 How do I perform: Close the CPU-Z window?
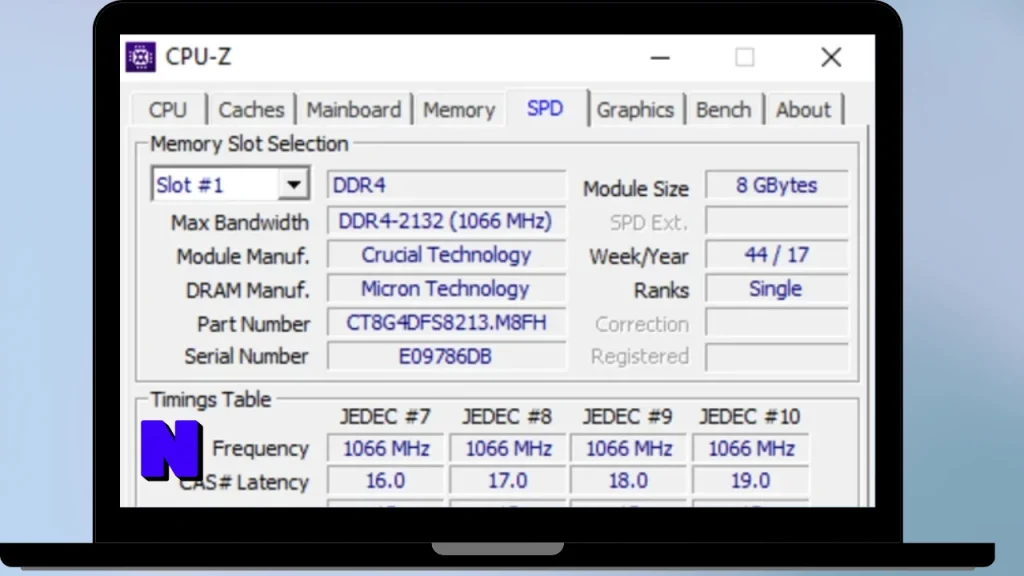[x=831, y=57]
